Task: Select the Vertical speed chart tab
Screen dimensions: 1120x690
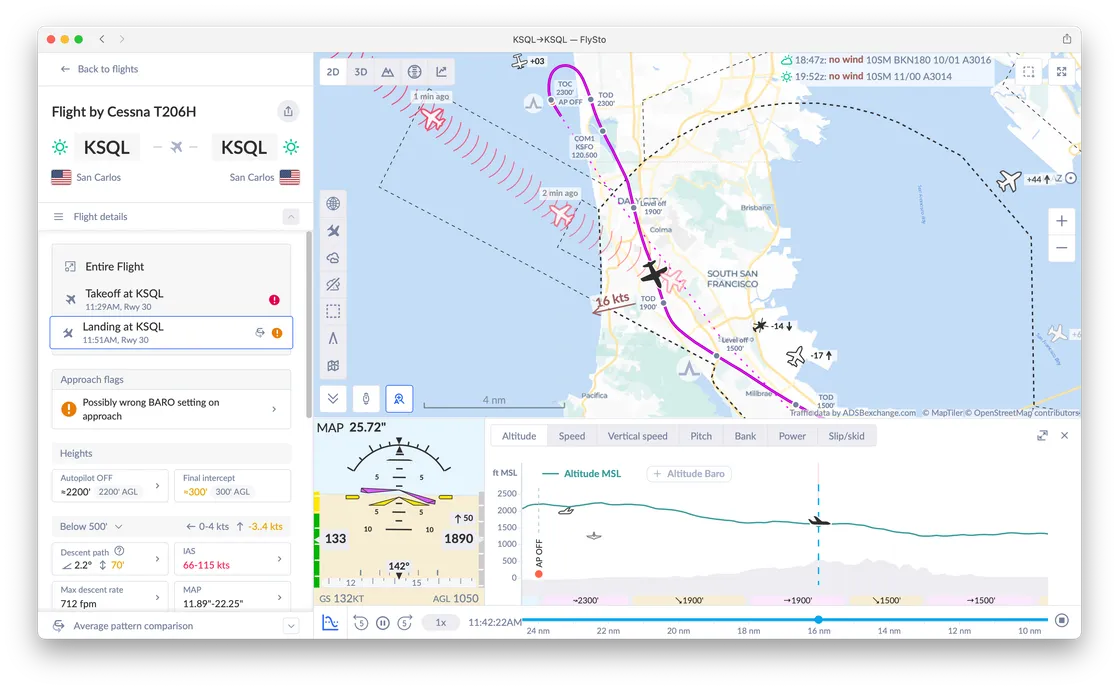Action: [637, 436]
